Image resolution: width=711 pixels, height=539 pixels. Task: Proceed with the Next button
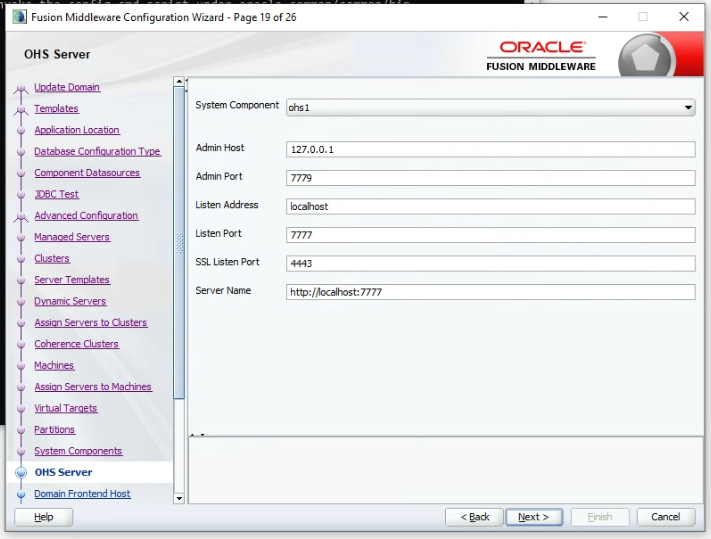(x=534, y=517)
